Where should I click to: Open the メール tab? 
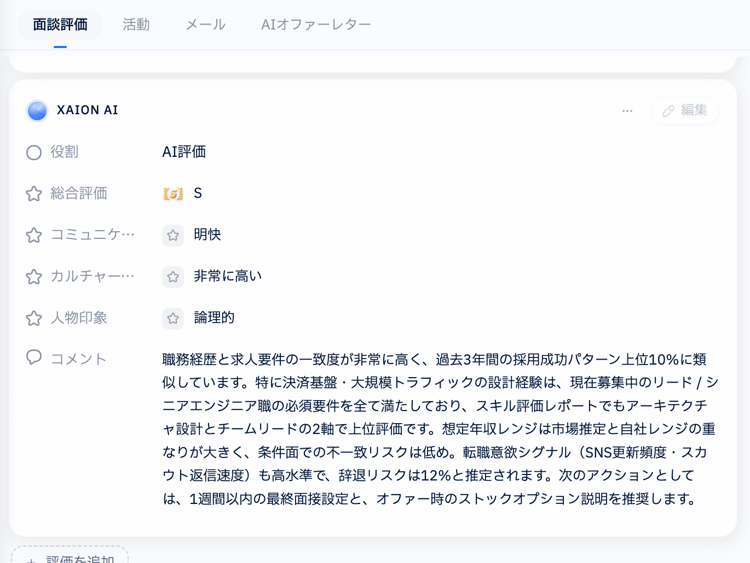click(205, 24)
